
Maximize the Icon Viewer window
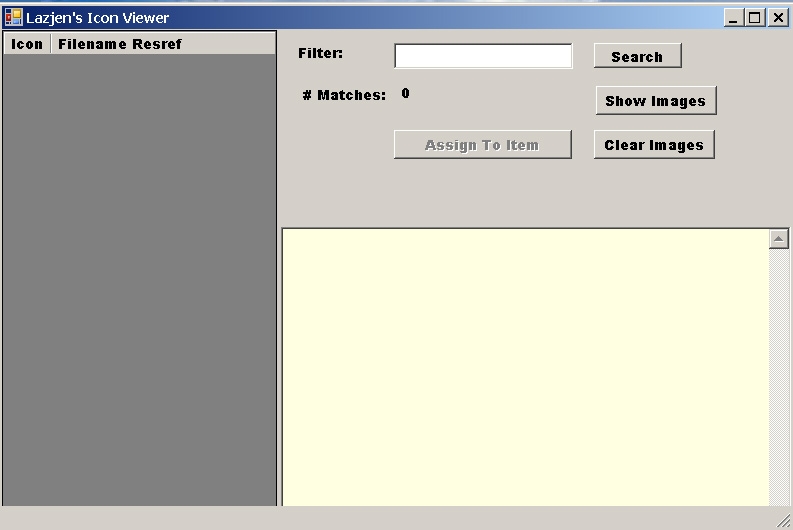[x=755, y=18]
